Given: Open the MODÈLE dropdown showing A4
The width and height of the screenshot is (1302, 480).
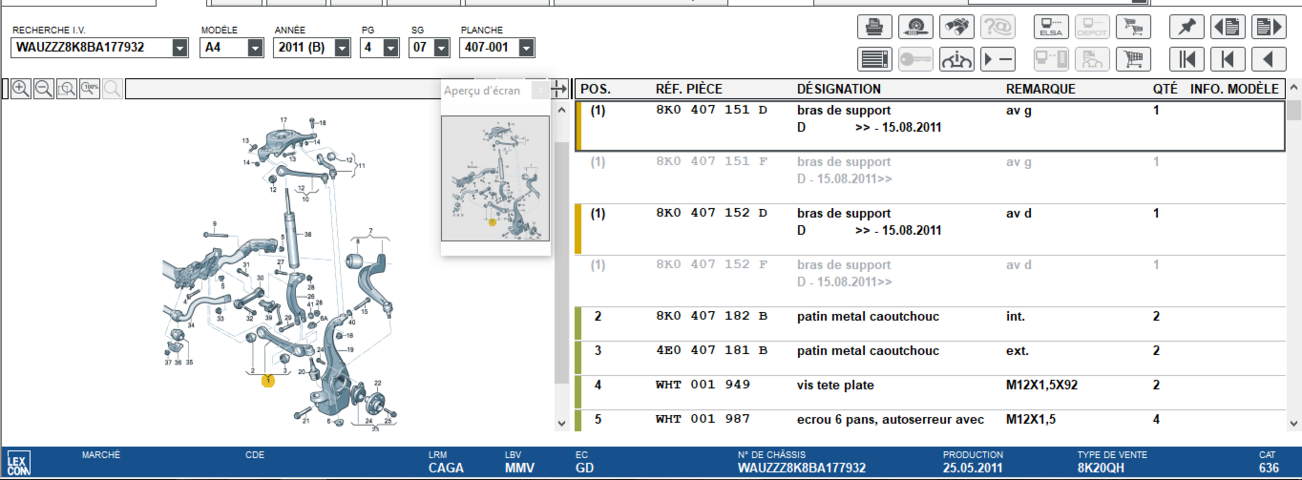Looking at the screenshot, I should [255, 47].
